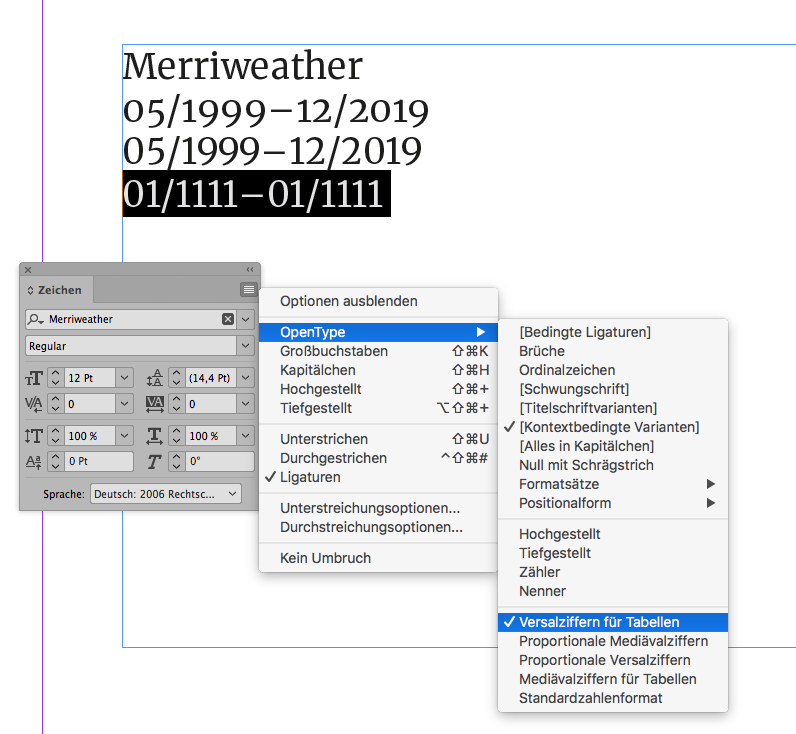Open the font style Regular dropdown
The image size is (796, 734).
click(x=246, y=346)
